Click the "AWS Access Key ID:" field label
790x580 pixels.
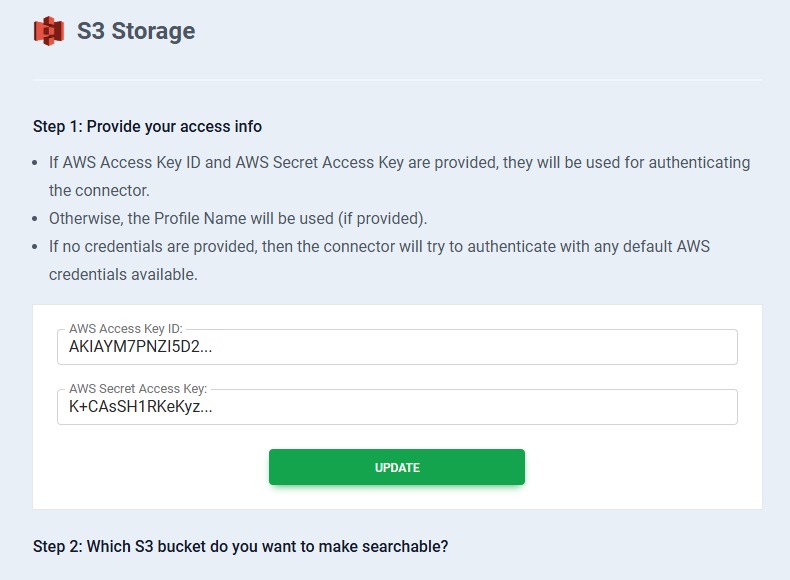tap(127, 329)
